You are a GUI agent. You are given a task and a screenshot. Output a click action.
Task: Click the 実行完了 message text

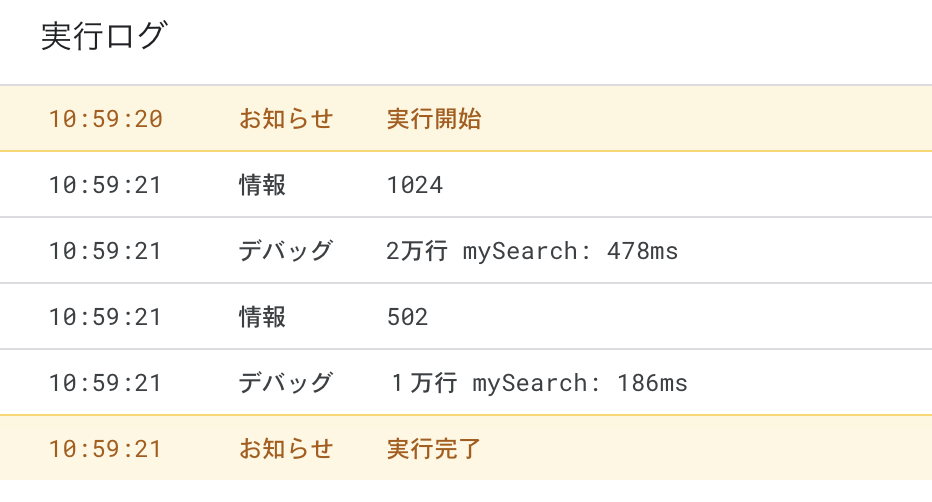(434, 449)
